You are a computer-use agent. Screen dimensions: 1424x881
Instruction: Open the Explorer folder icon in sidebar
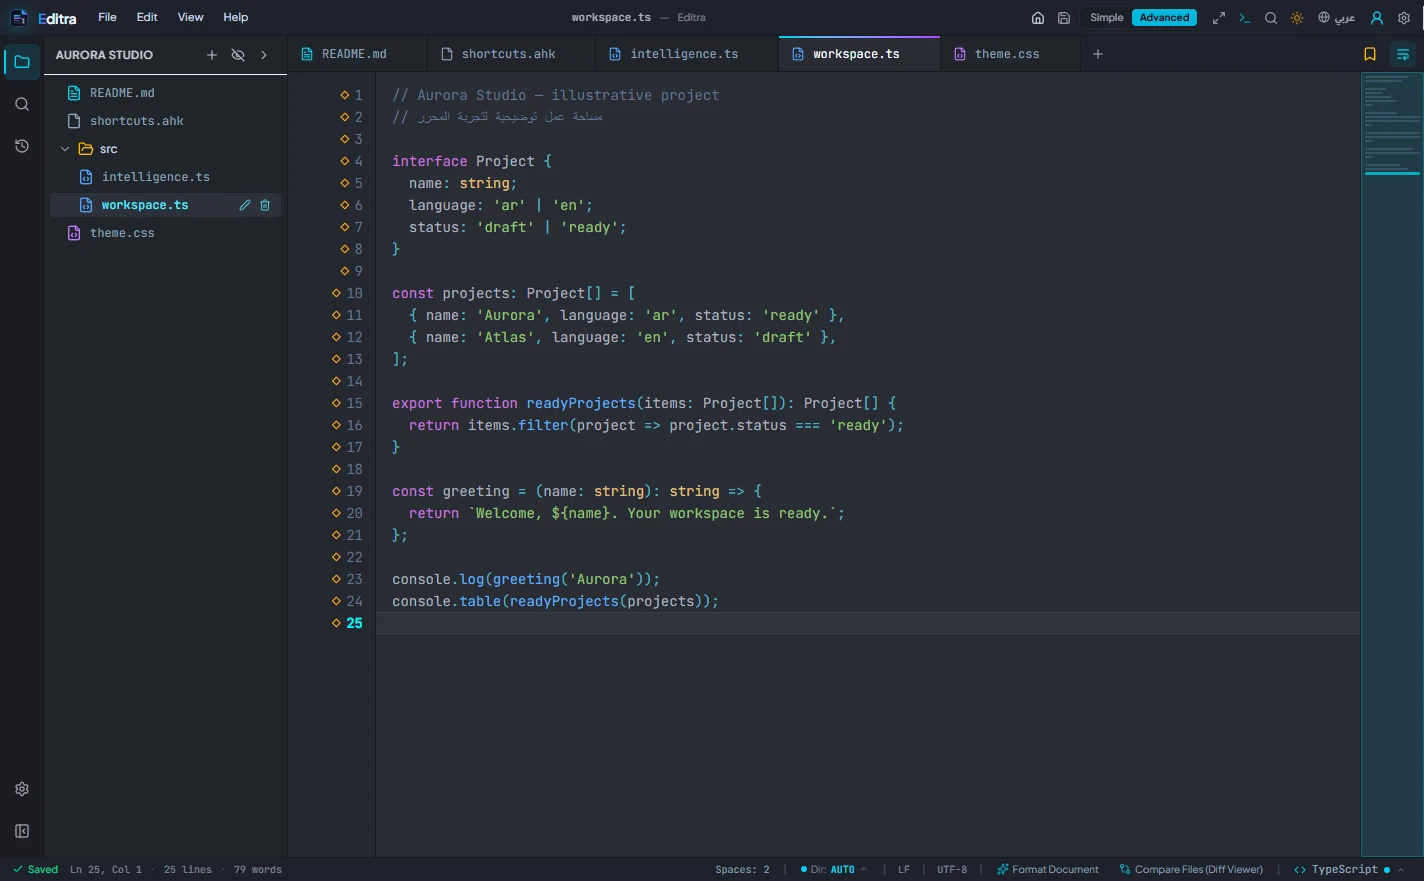tap(22, 62)
